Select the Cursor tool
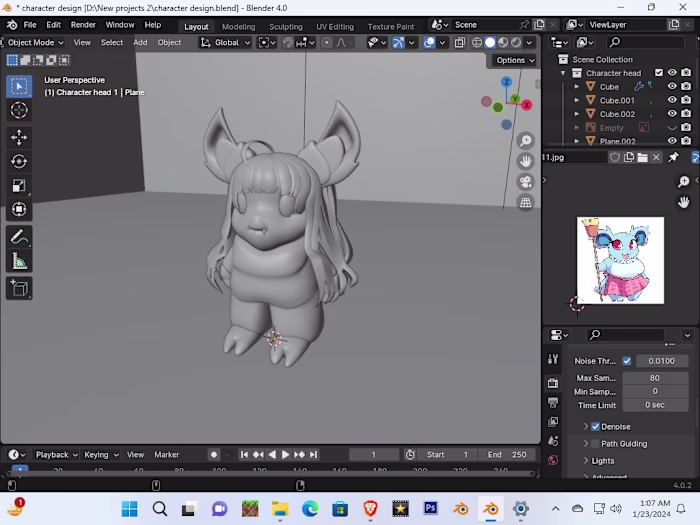The width and height of the screenshot is (700, 525). (19, 110)
